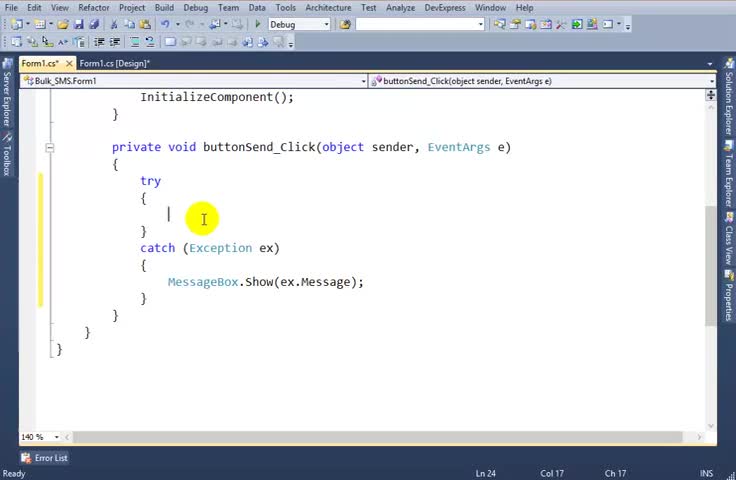Click the Add New Item toolbar icon
736x480 pixels.
[40, 24]
